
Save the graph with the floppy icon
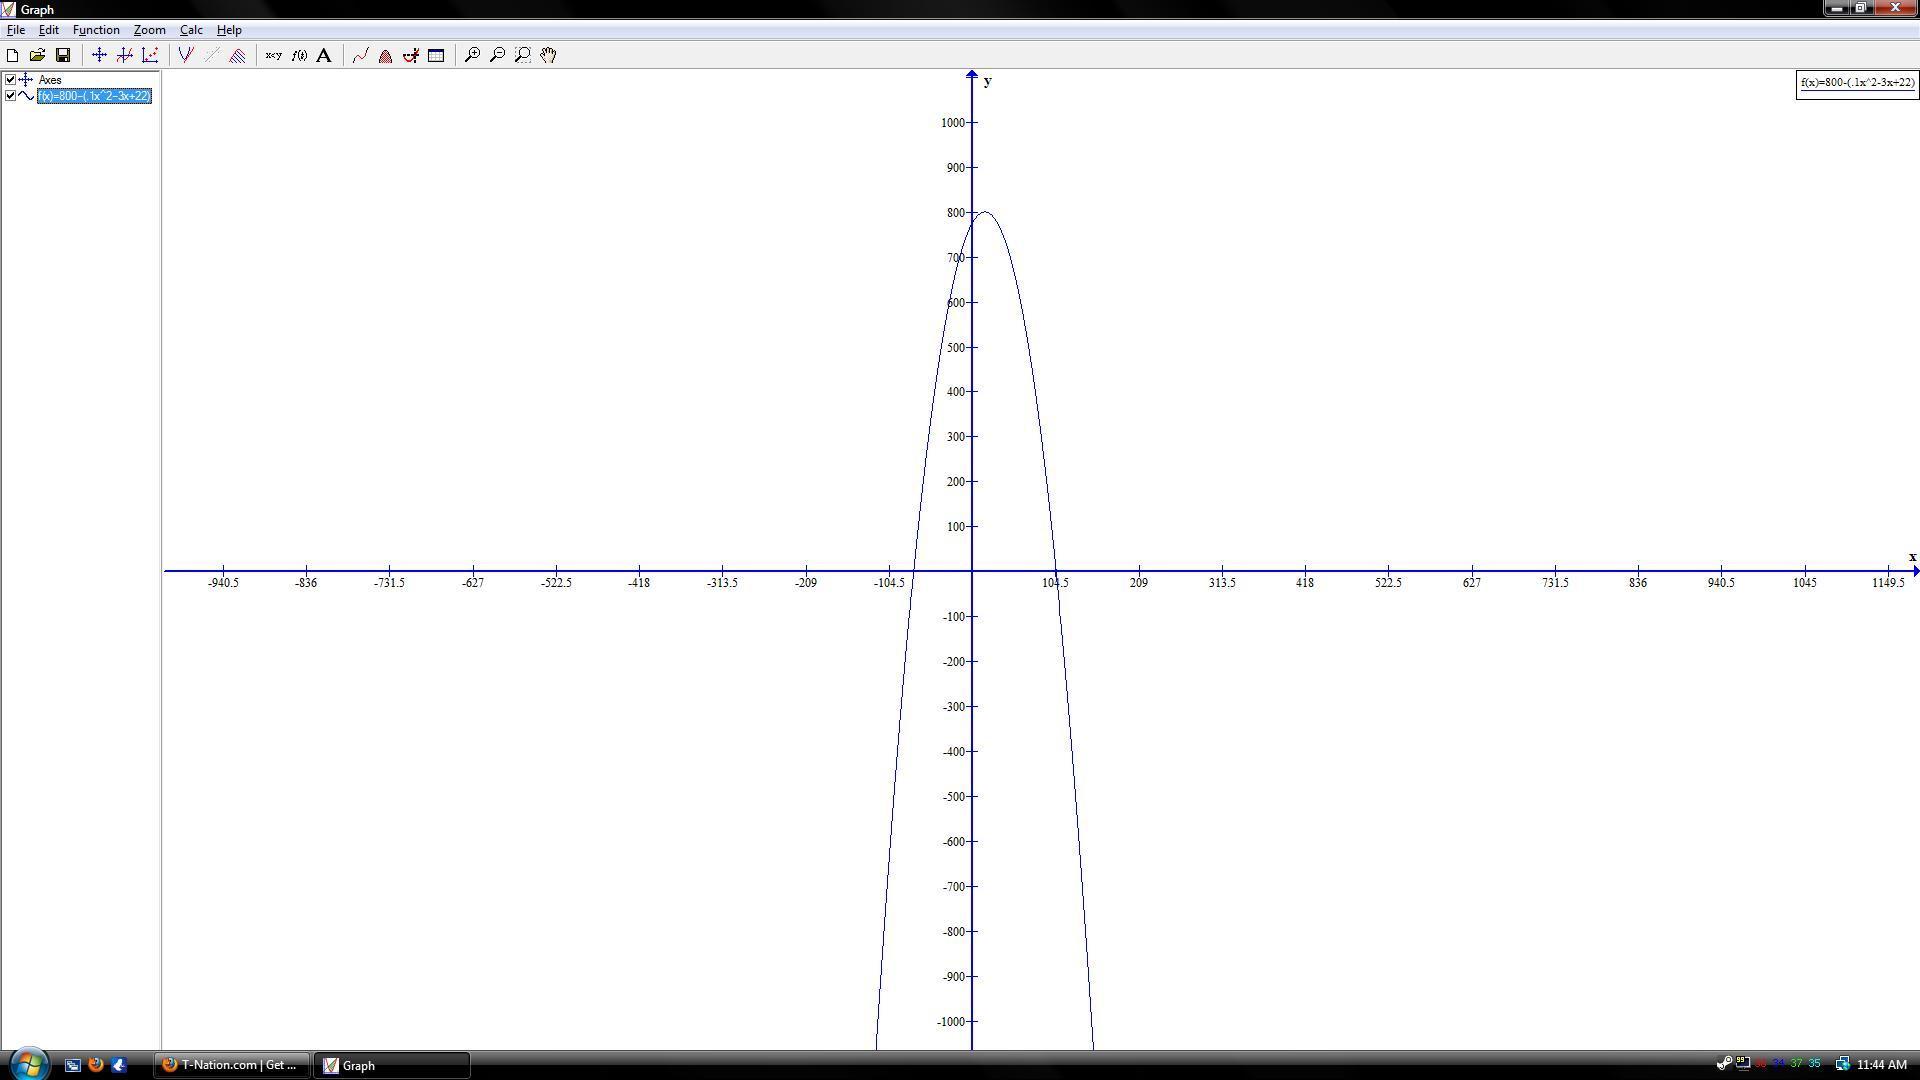63,55
